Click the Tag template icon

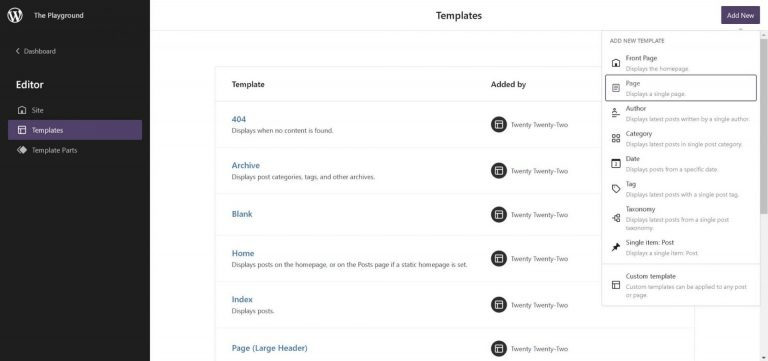coord(616,189)
